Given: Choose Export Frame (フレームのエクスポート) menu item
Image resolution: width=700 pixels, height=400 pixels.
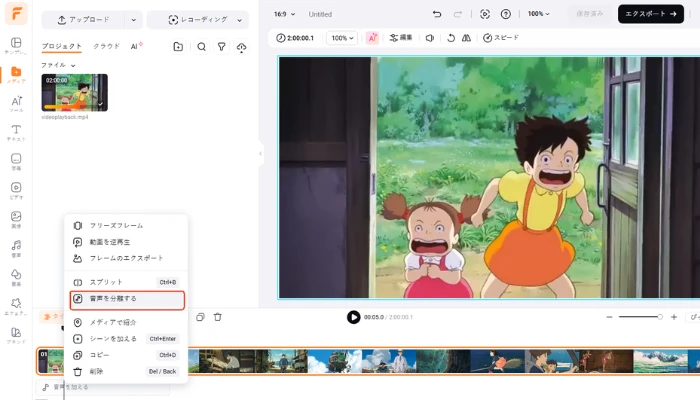Looking at the screenshot, I should 126,258.
